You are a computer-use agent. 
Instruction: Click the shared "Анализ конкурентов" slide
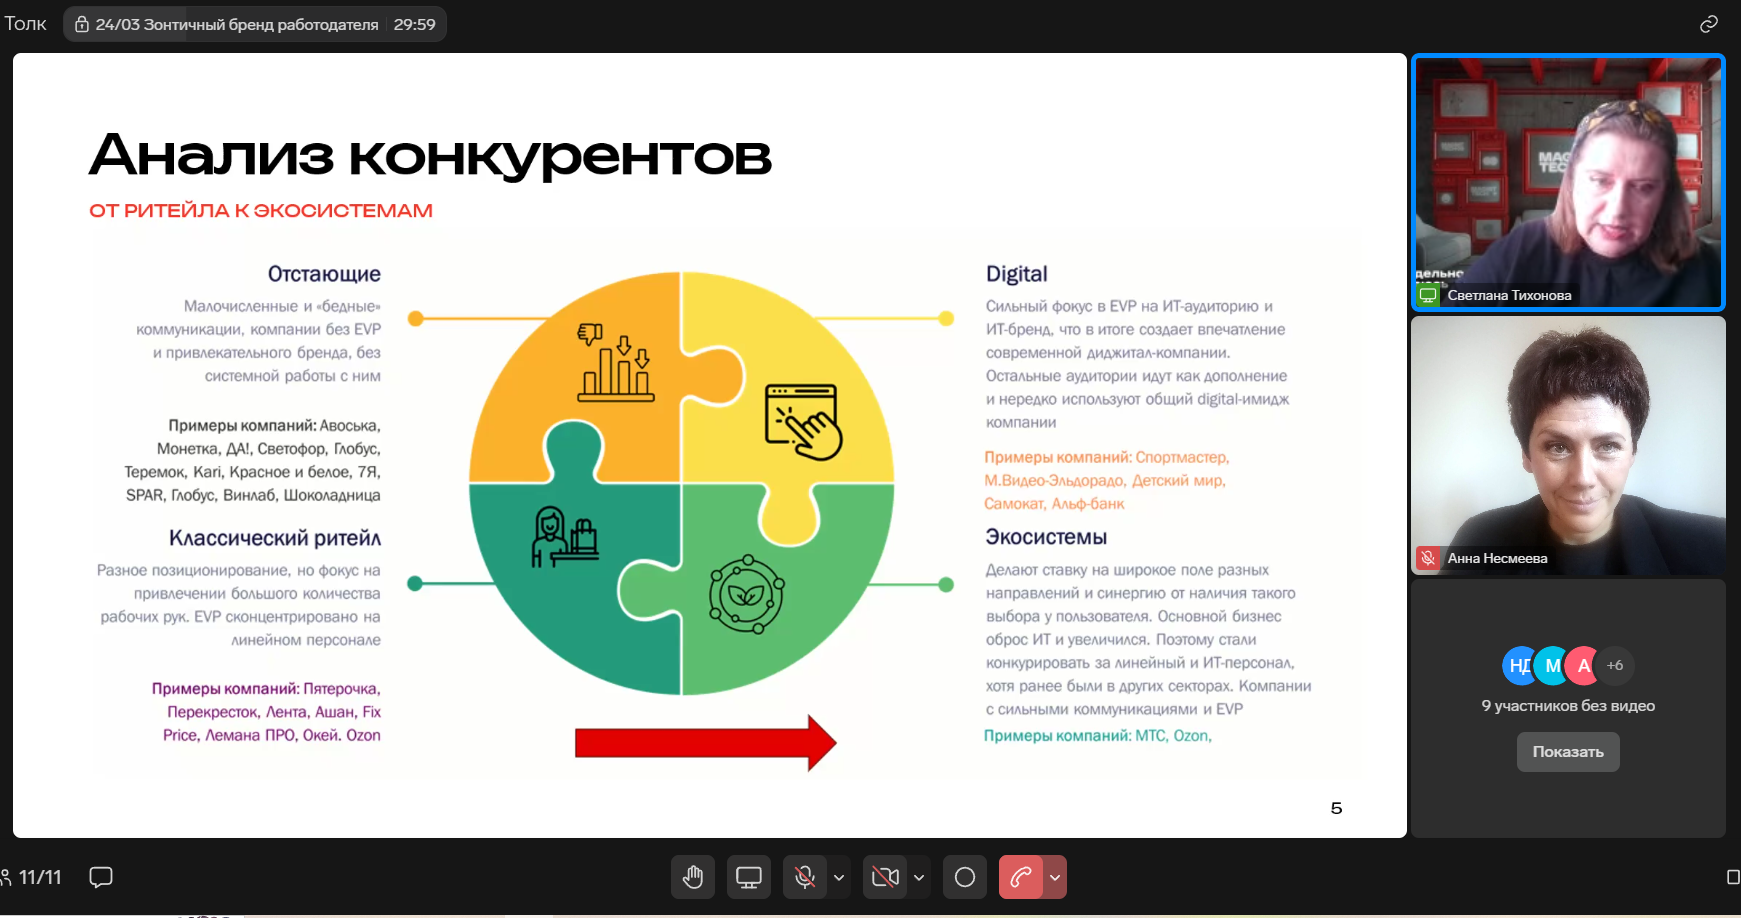pyautogui.click(x=709, y=445)
